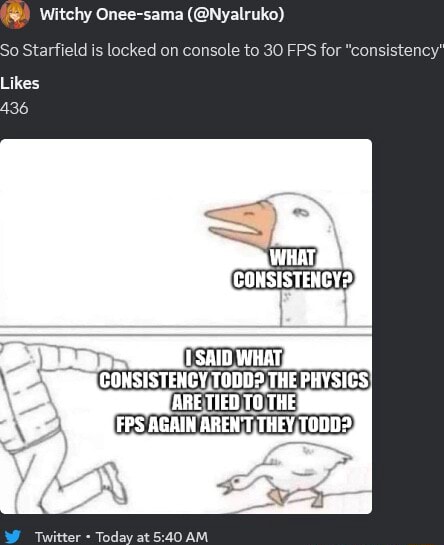444x545 pixels.
Task: Click the "Twitter" footer label
Action: 57,537
